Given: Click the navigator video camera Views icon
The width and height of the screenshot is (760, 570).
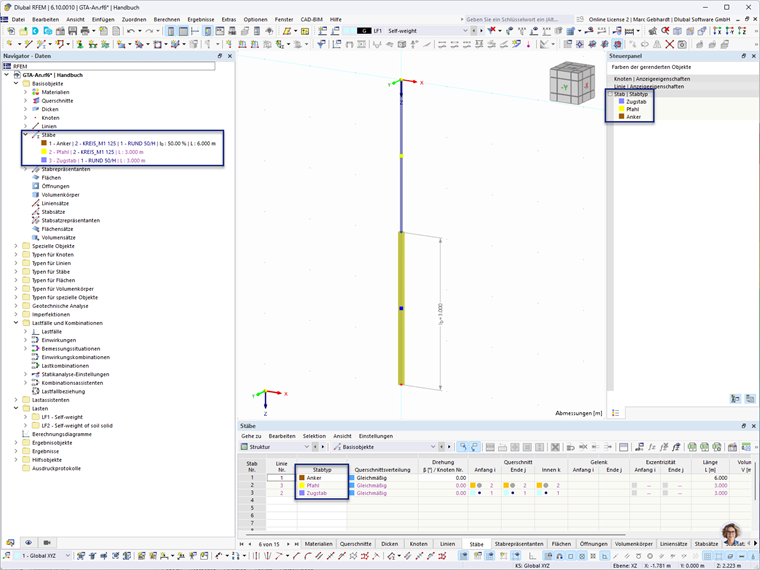Looking at the screenshot, I should click(47, 543).
